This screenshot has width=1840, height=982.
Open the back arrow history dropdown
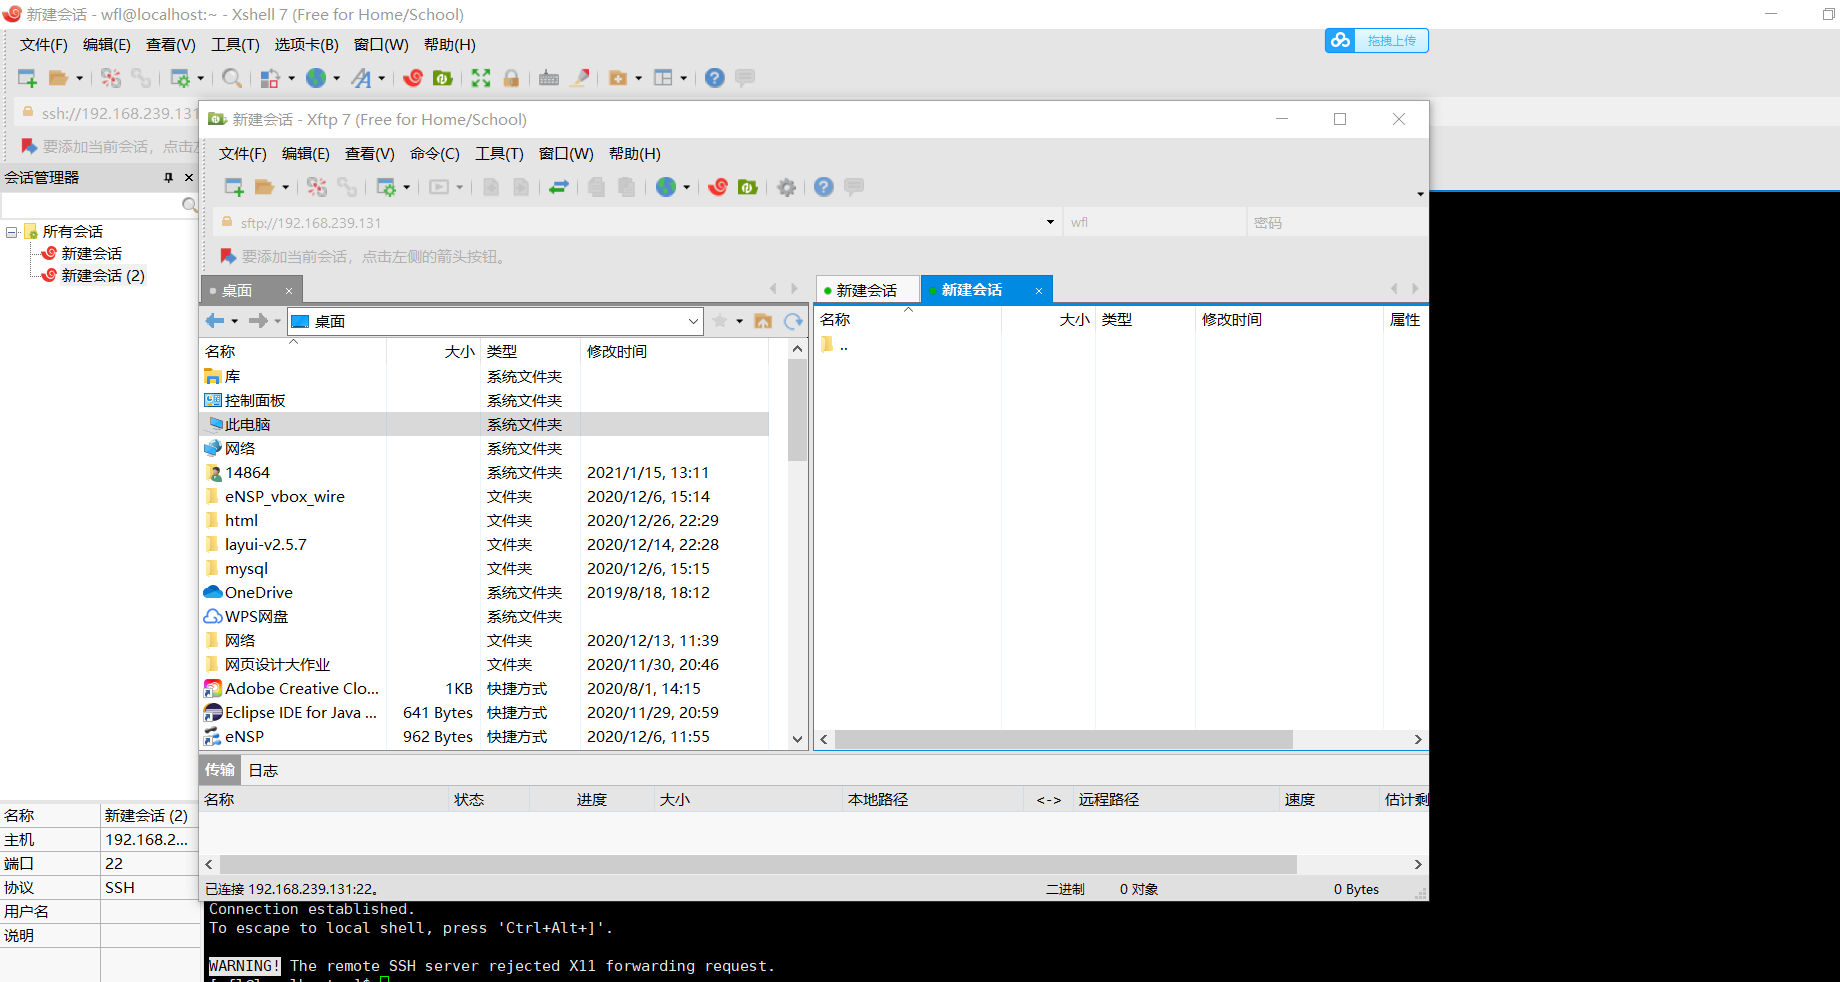[235, 321]
